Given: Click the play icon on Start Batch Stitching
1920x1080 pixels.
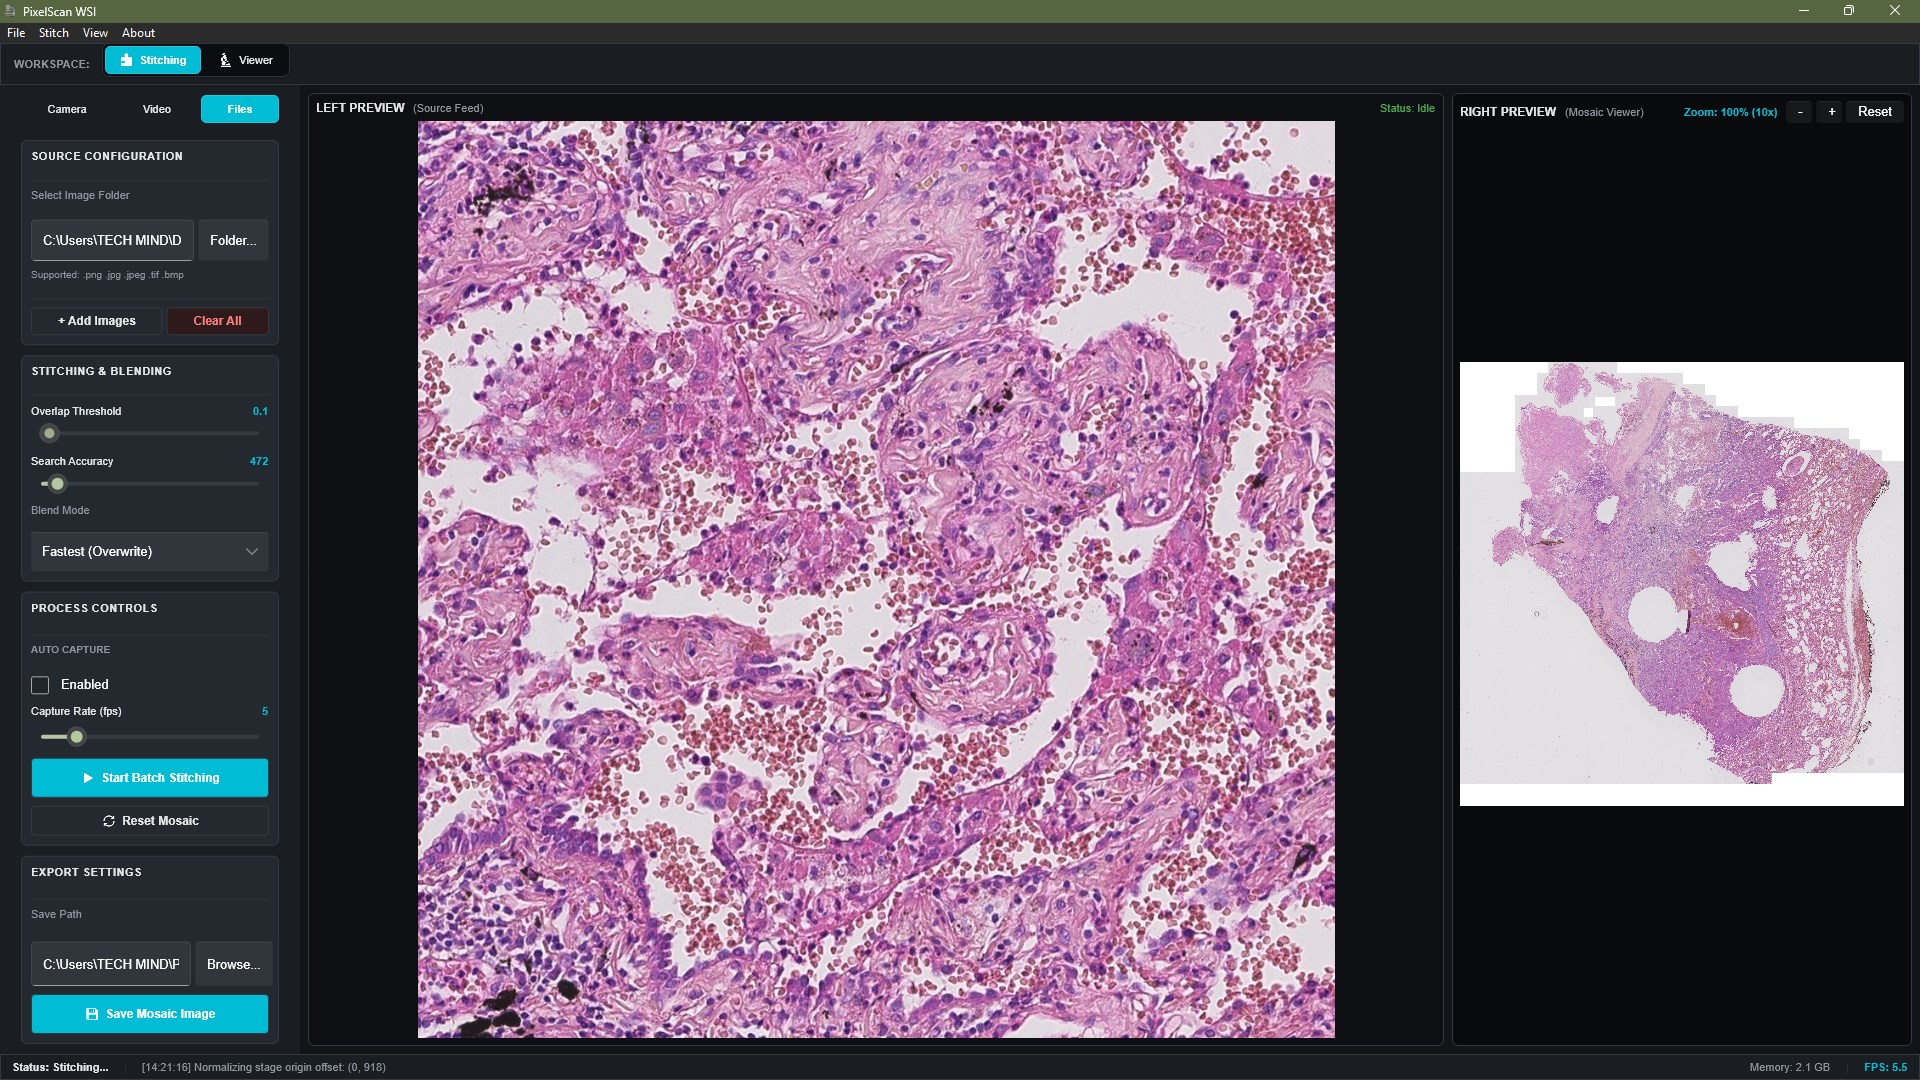Looking at the screenshot, I should click(88, 778).
